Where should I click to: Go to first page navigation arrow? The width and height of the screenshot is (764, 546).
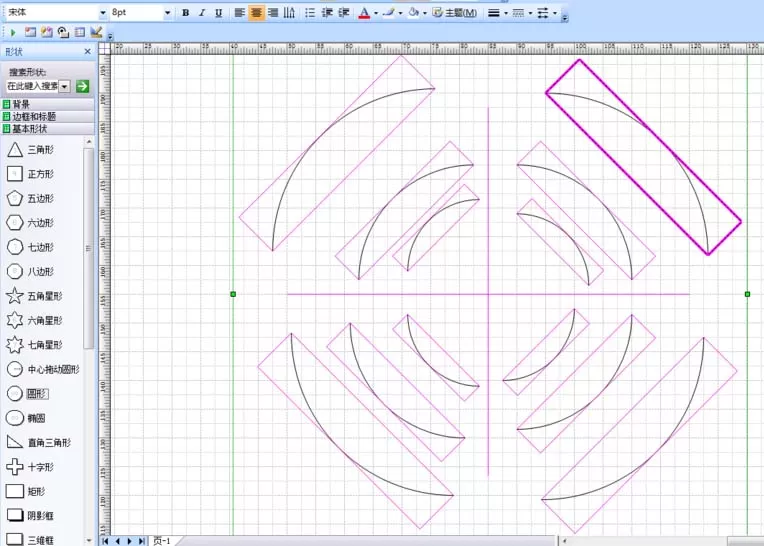pyautogui.click(x=105, y=541)
